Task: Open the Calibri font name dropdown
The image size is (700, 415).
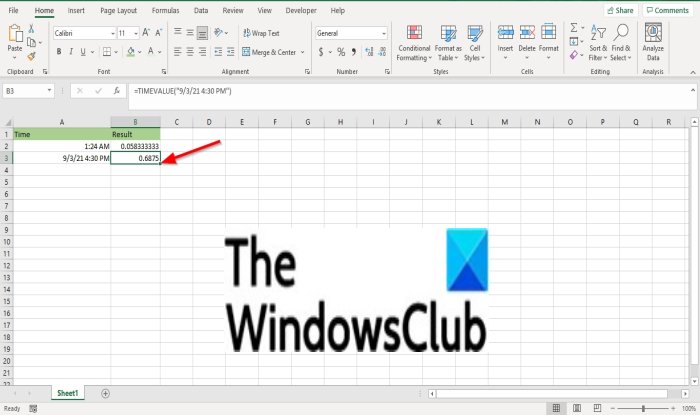Action: [x=112, y=33]
